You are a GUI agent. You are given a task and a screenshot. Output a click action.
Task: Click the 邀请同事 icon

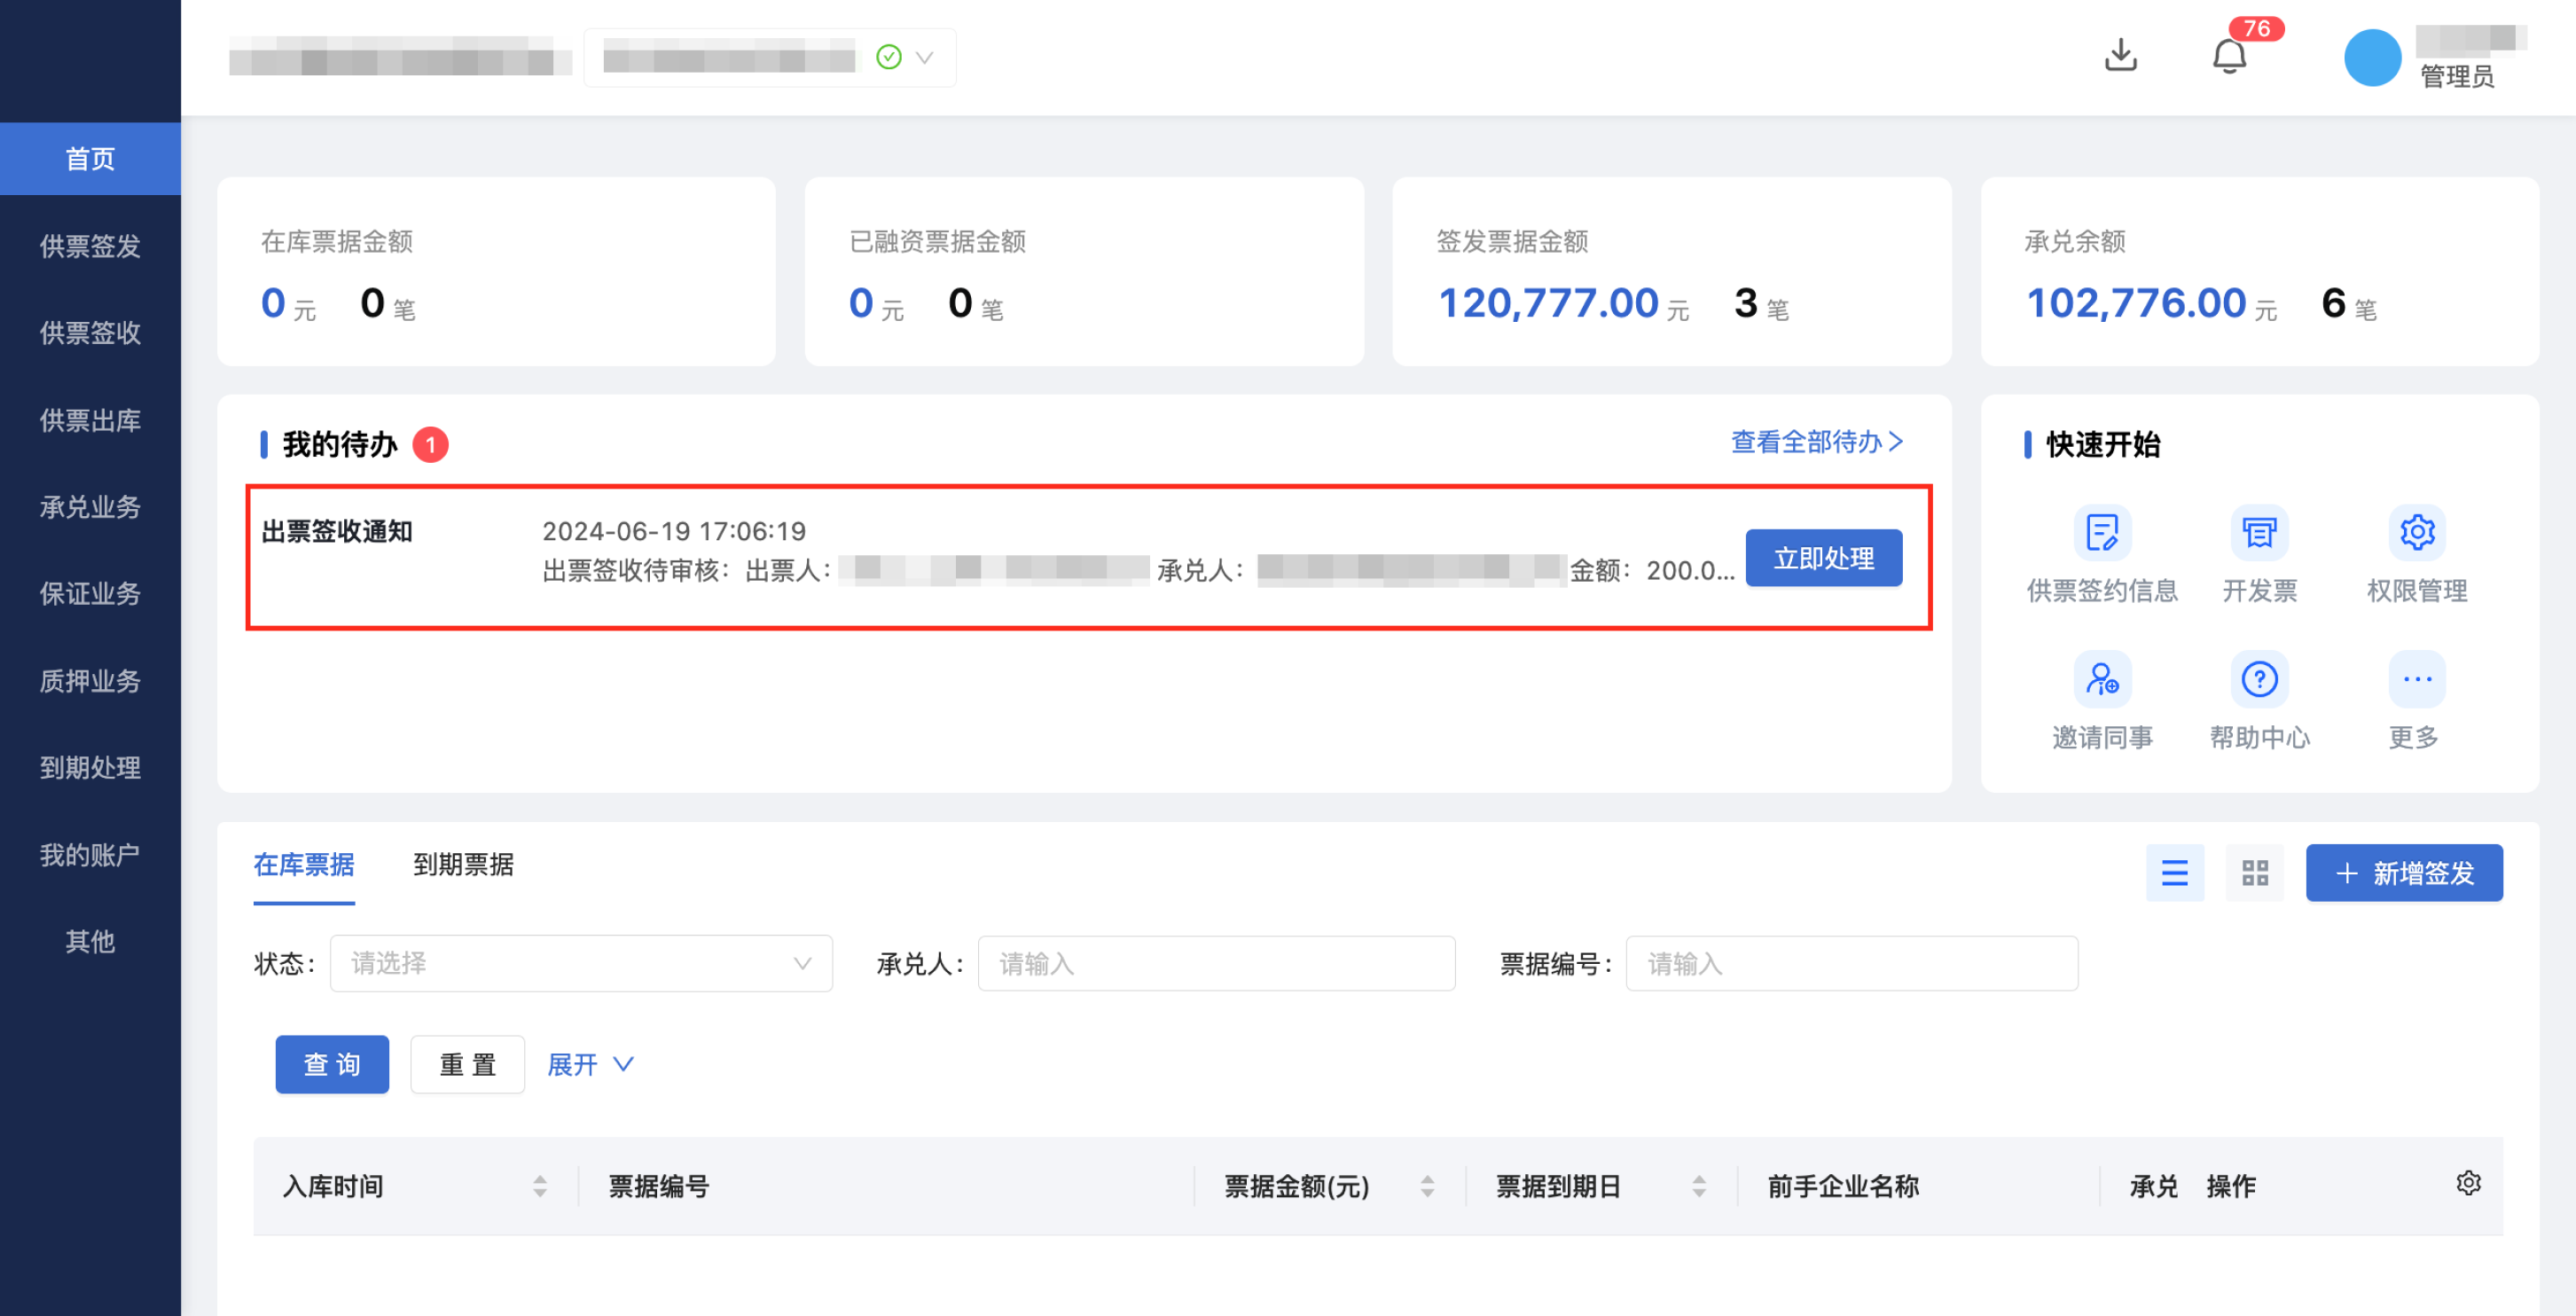tap(2102, 680)
